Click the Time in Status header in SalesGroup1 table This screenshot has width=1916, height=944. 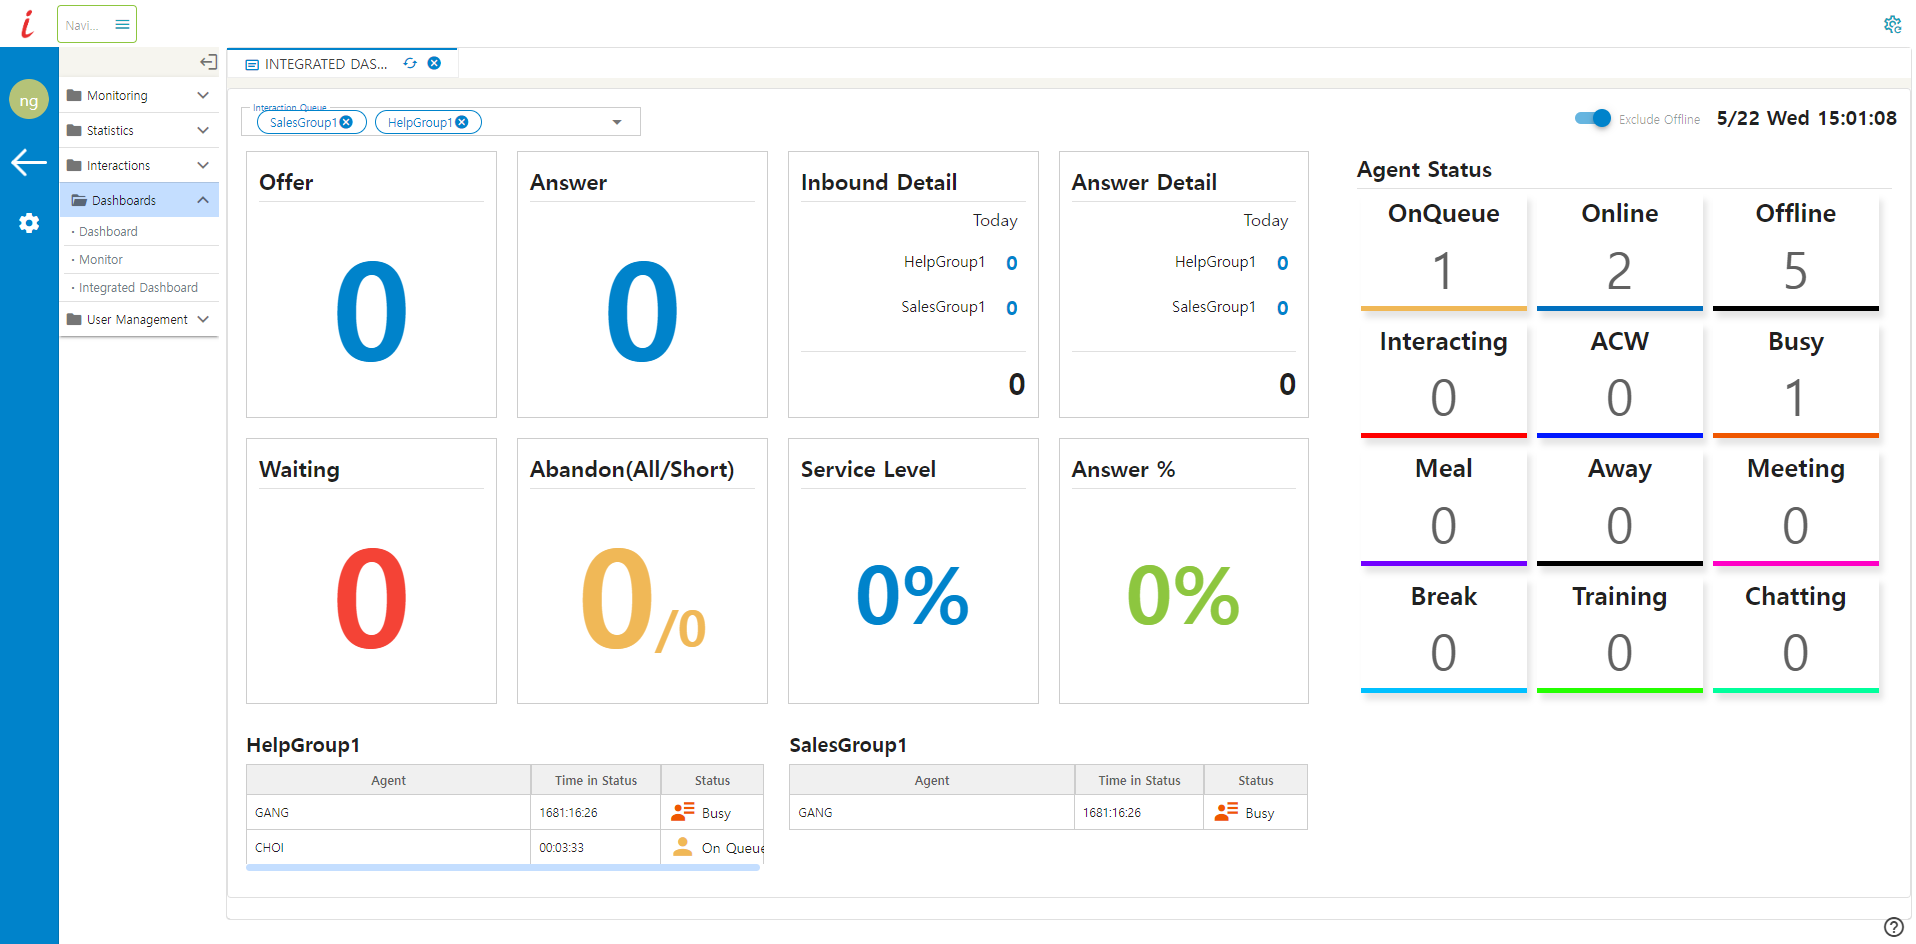[x=1139, y=780]
